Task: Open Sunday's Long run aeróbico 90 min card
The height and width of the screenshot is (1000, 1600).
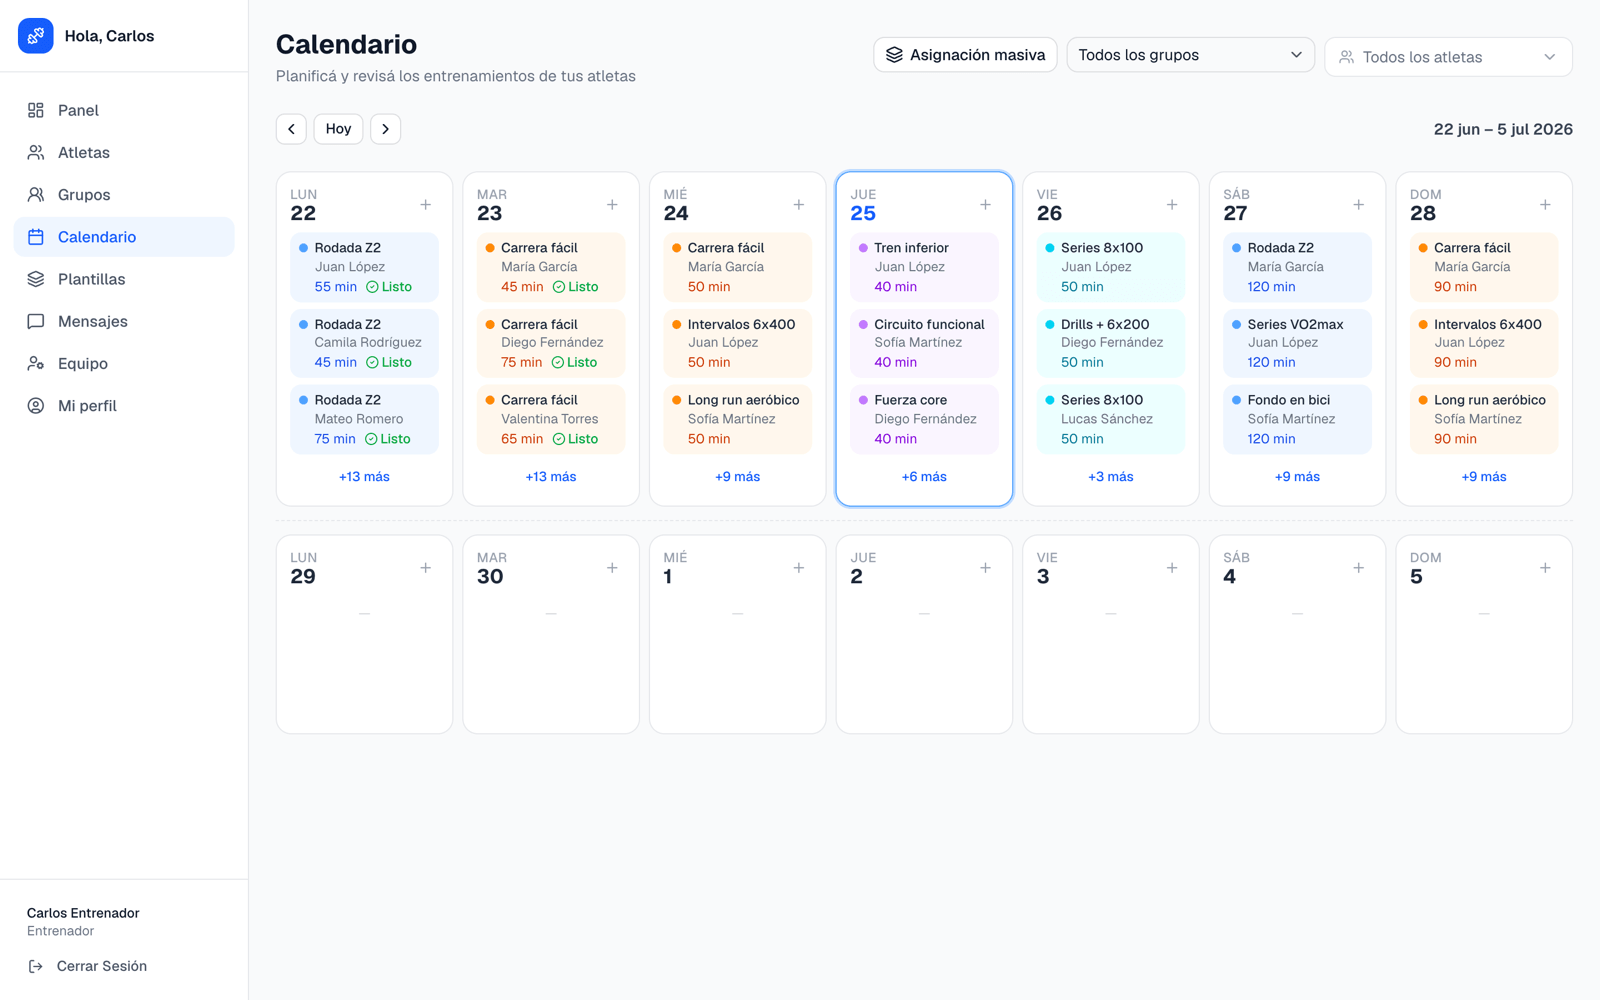Action: [1484, 419]
